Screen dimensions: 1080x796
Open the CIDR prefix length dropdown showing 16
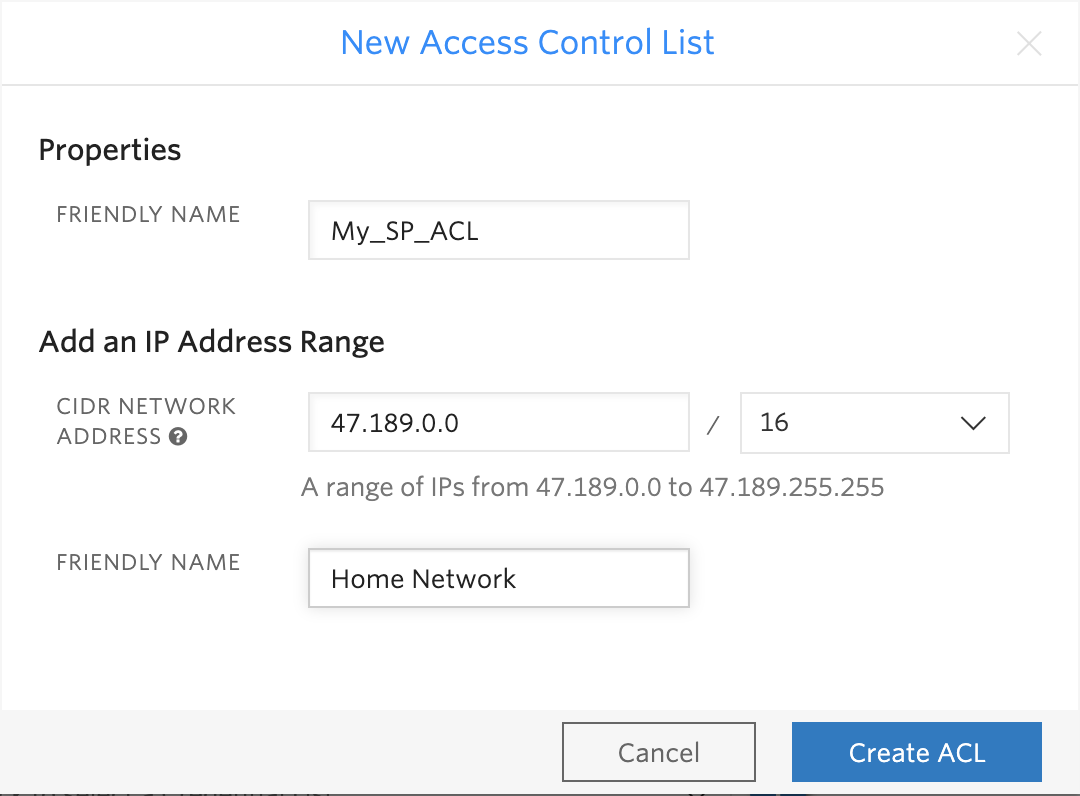[875, 423]
